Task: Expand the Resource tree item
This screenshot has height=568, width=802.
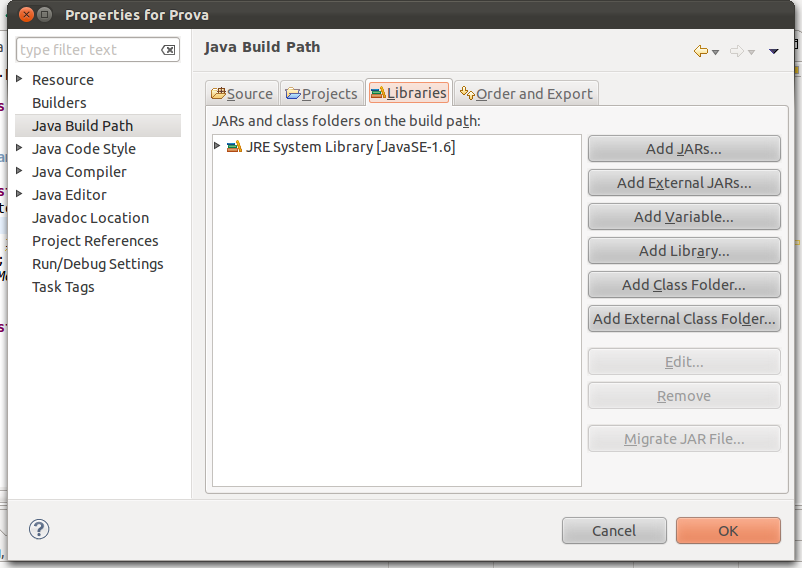Action: tap(21, 80)
